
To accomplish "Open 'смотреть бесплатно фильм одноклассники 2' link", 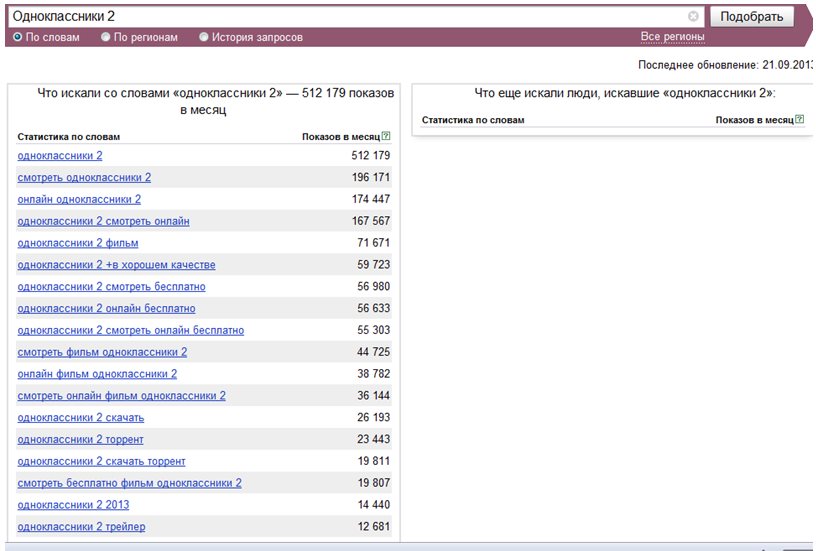I will pyautogui.click(x=130, y=483).
